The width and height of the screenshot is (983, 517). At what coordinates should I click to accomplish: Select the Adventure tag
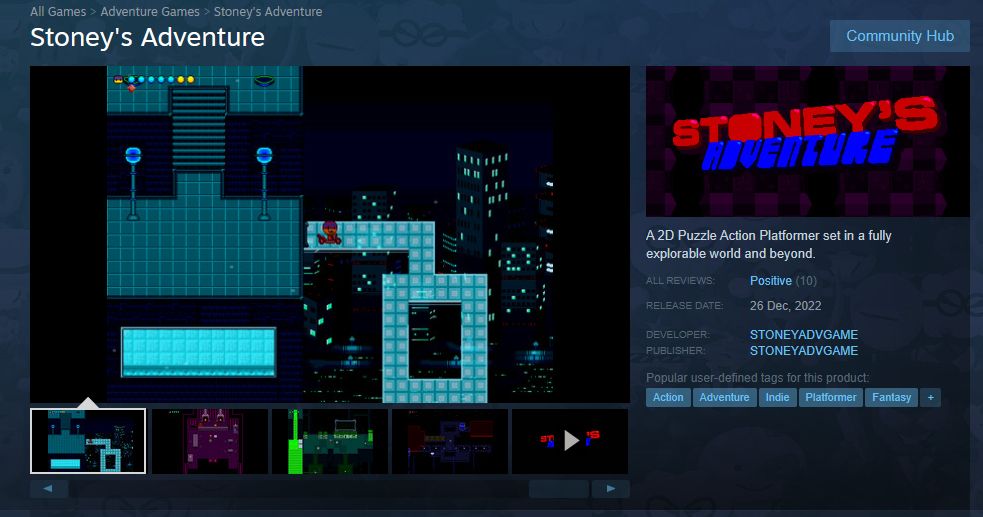724,397
